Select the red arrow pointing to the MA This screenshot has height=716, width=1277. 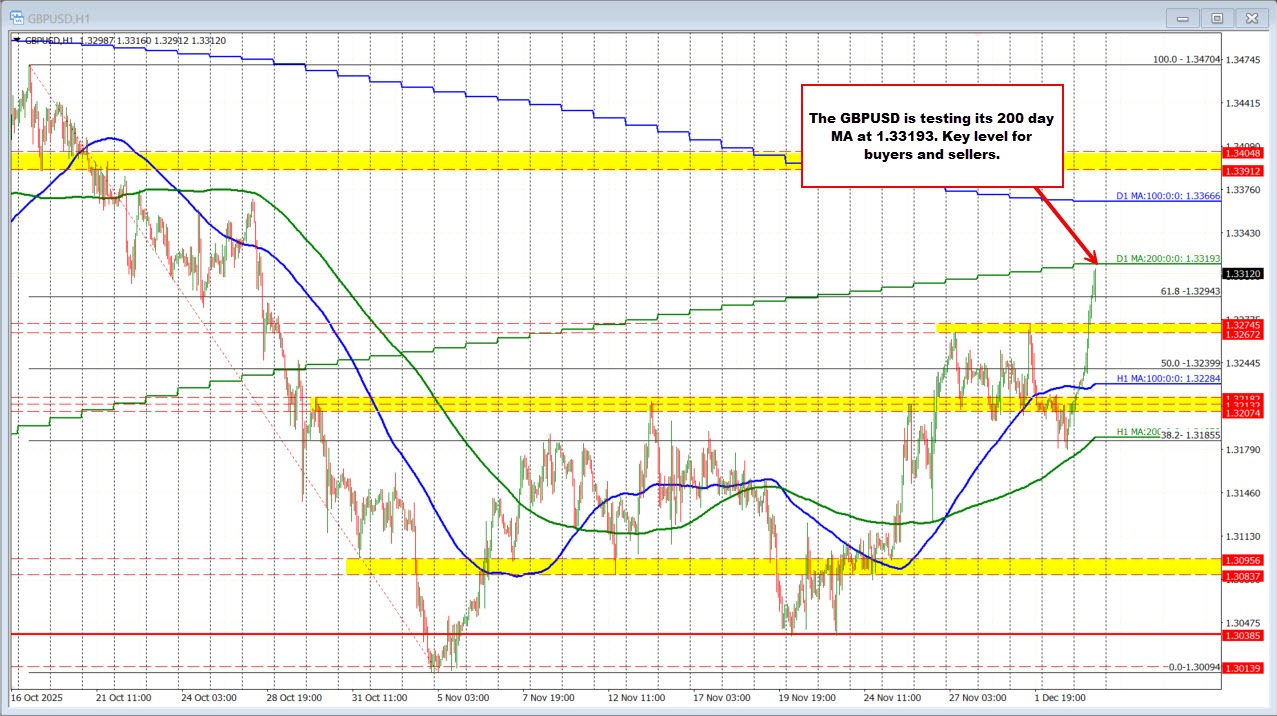click(1065, 222)
